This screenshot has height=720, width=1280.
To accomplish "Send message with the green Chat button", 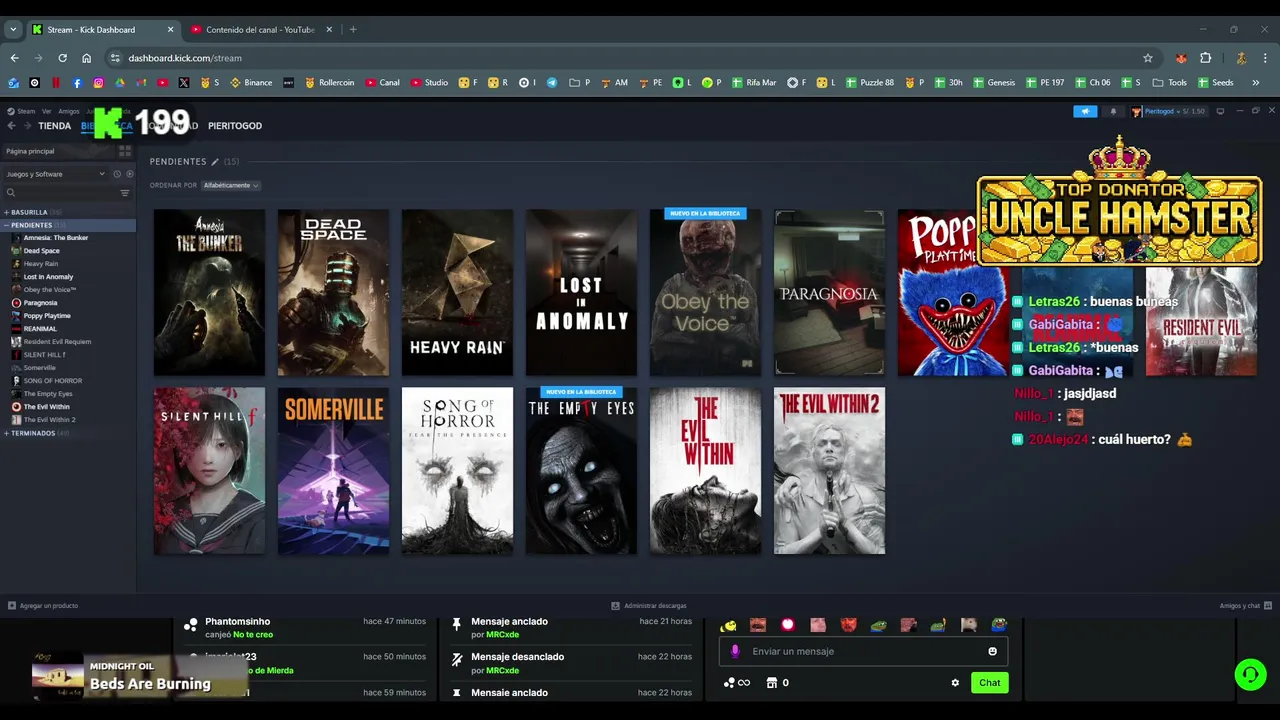I will coord(989,683).
